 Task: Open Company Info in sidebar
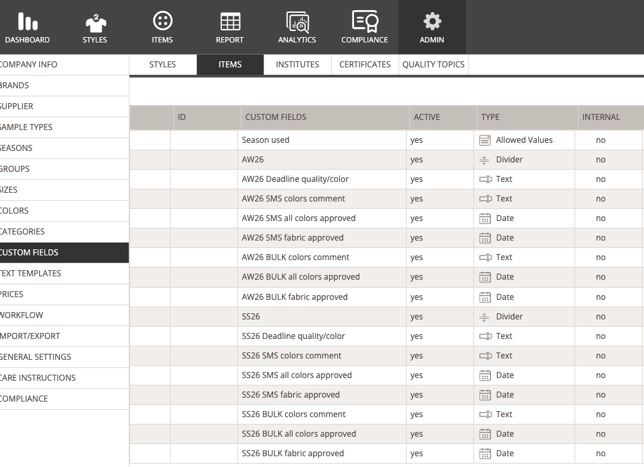click(64, 64)
